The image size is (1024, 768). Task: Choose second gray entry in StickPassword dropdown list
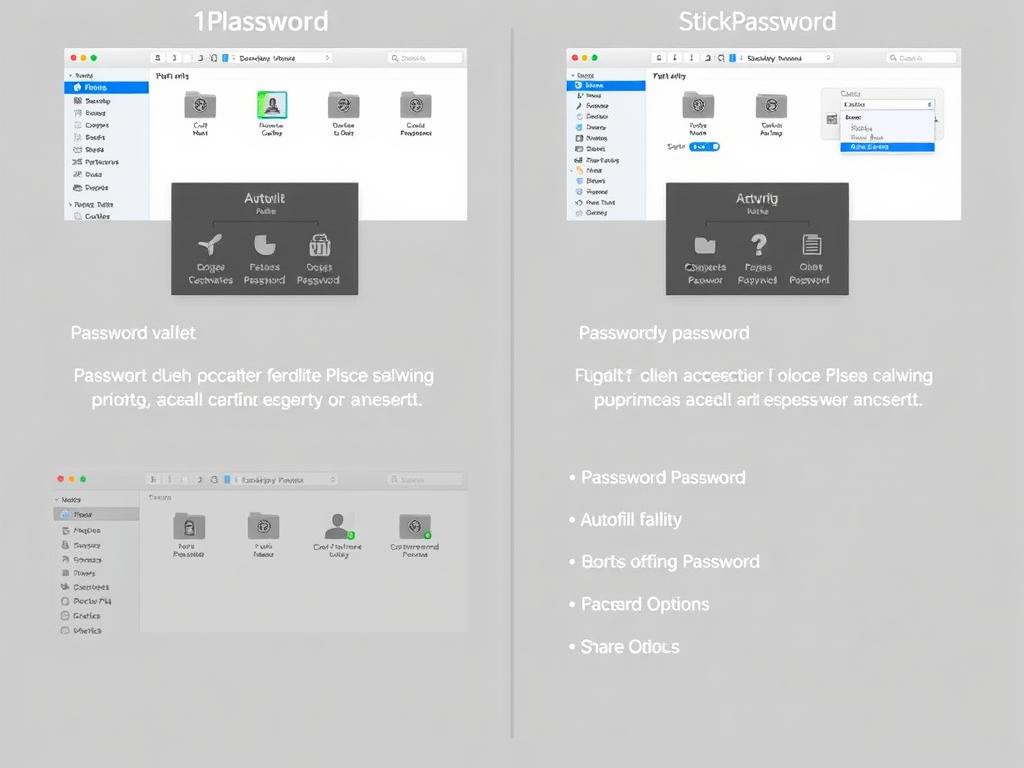[867, 138]
